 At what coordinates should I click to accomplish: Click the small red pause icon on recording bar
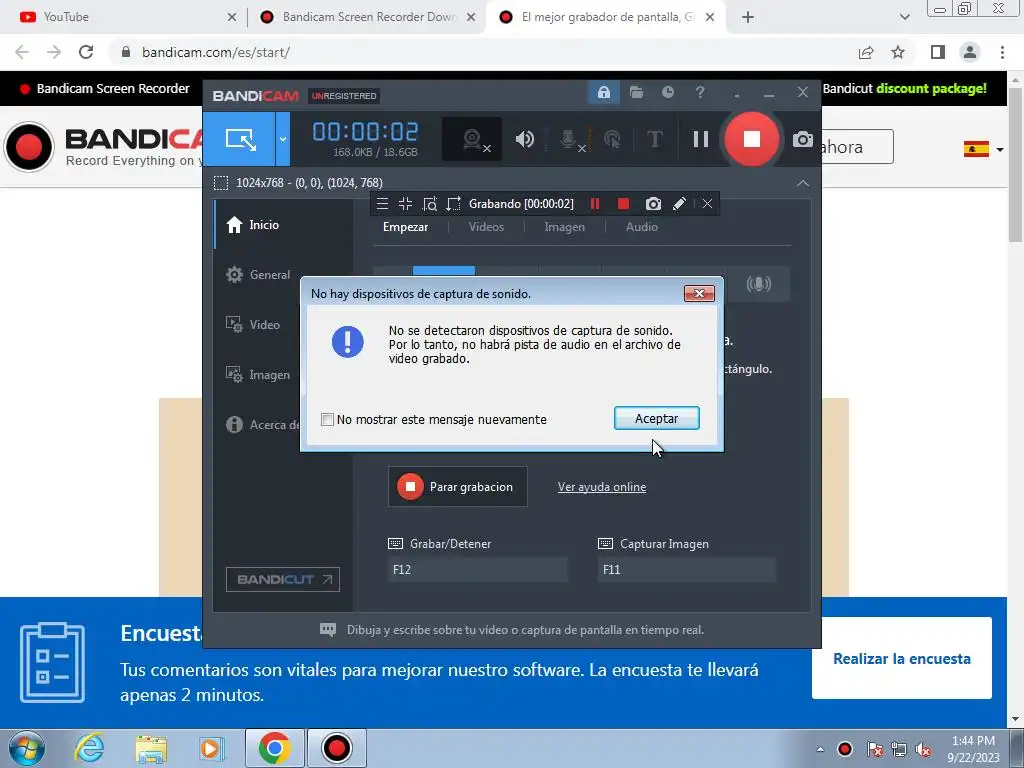(x=595, y=204)
